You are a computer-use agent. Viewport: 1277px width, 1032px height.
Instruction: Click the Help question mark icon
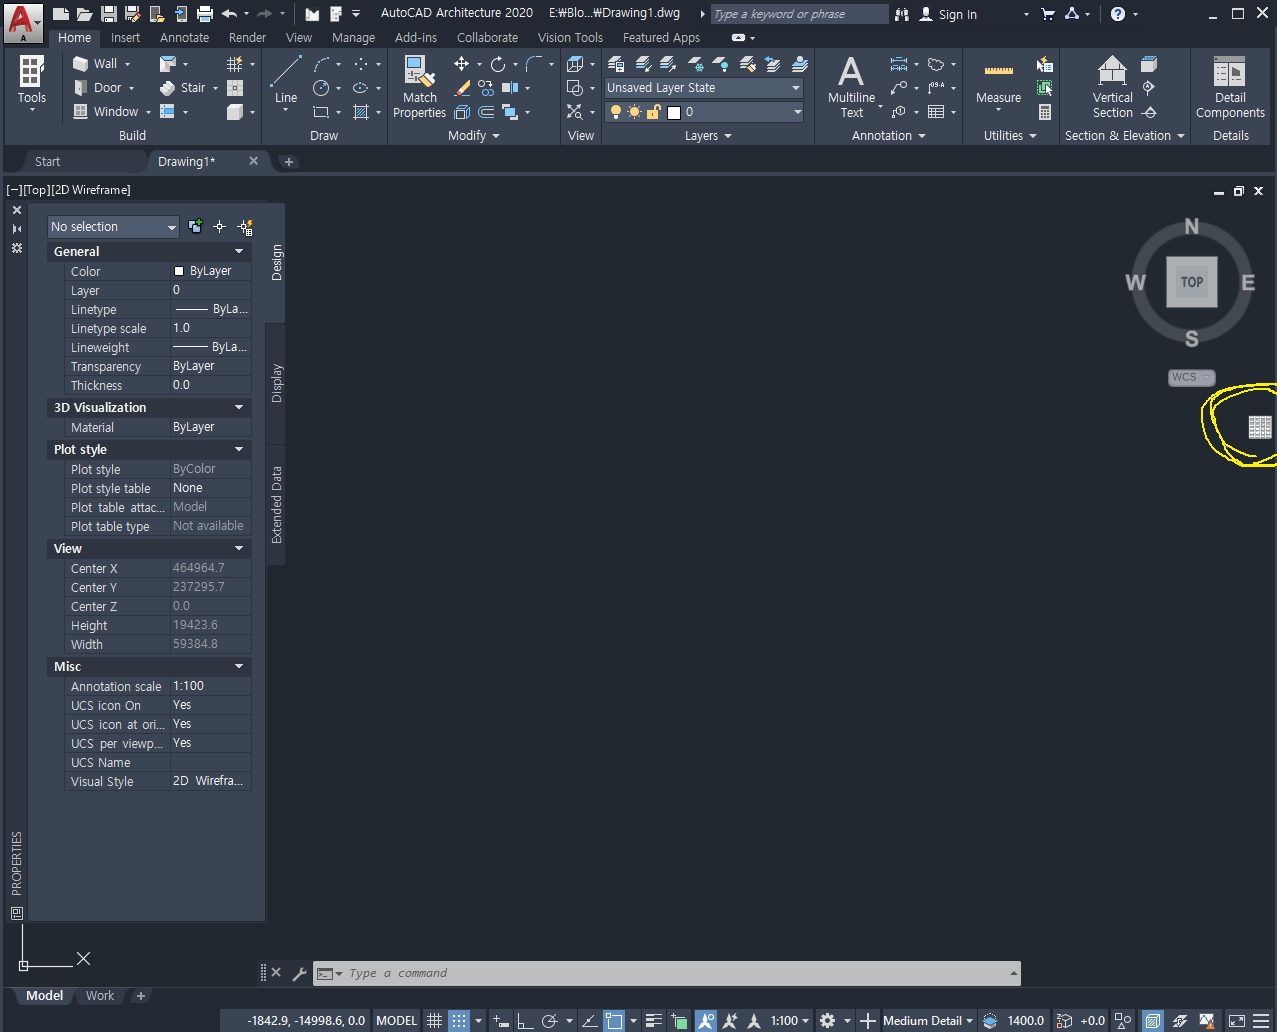pyautogui.click(x=1118, y=14)
